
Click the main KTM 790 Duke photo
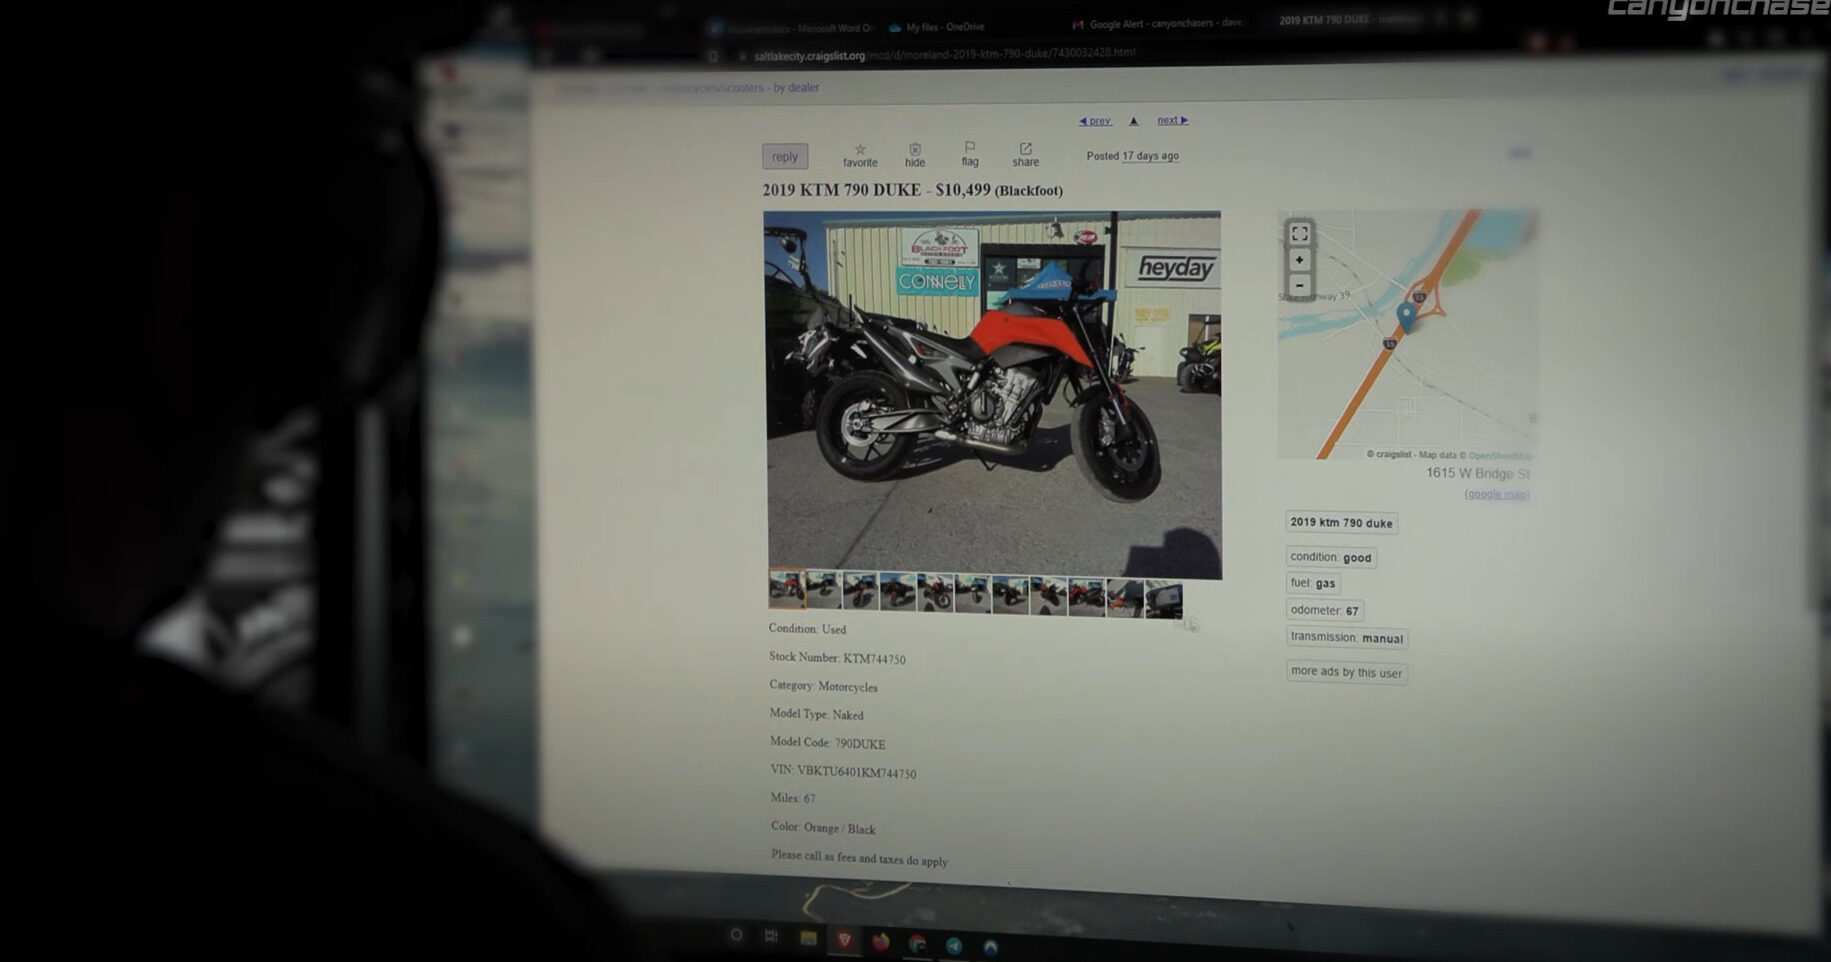pos(993,394)
